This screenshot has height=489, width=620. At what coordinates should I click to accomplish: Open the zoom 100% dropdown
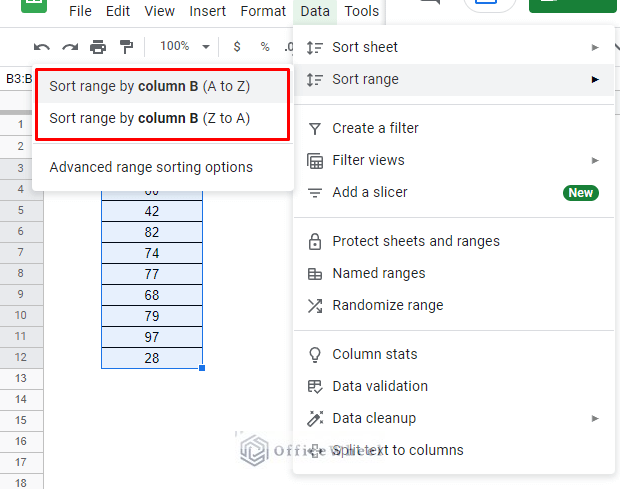(x=184, y=46)
